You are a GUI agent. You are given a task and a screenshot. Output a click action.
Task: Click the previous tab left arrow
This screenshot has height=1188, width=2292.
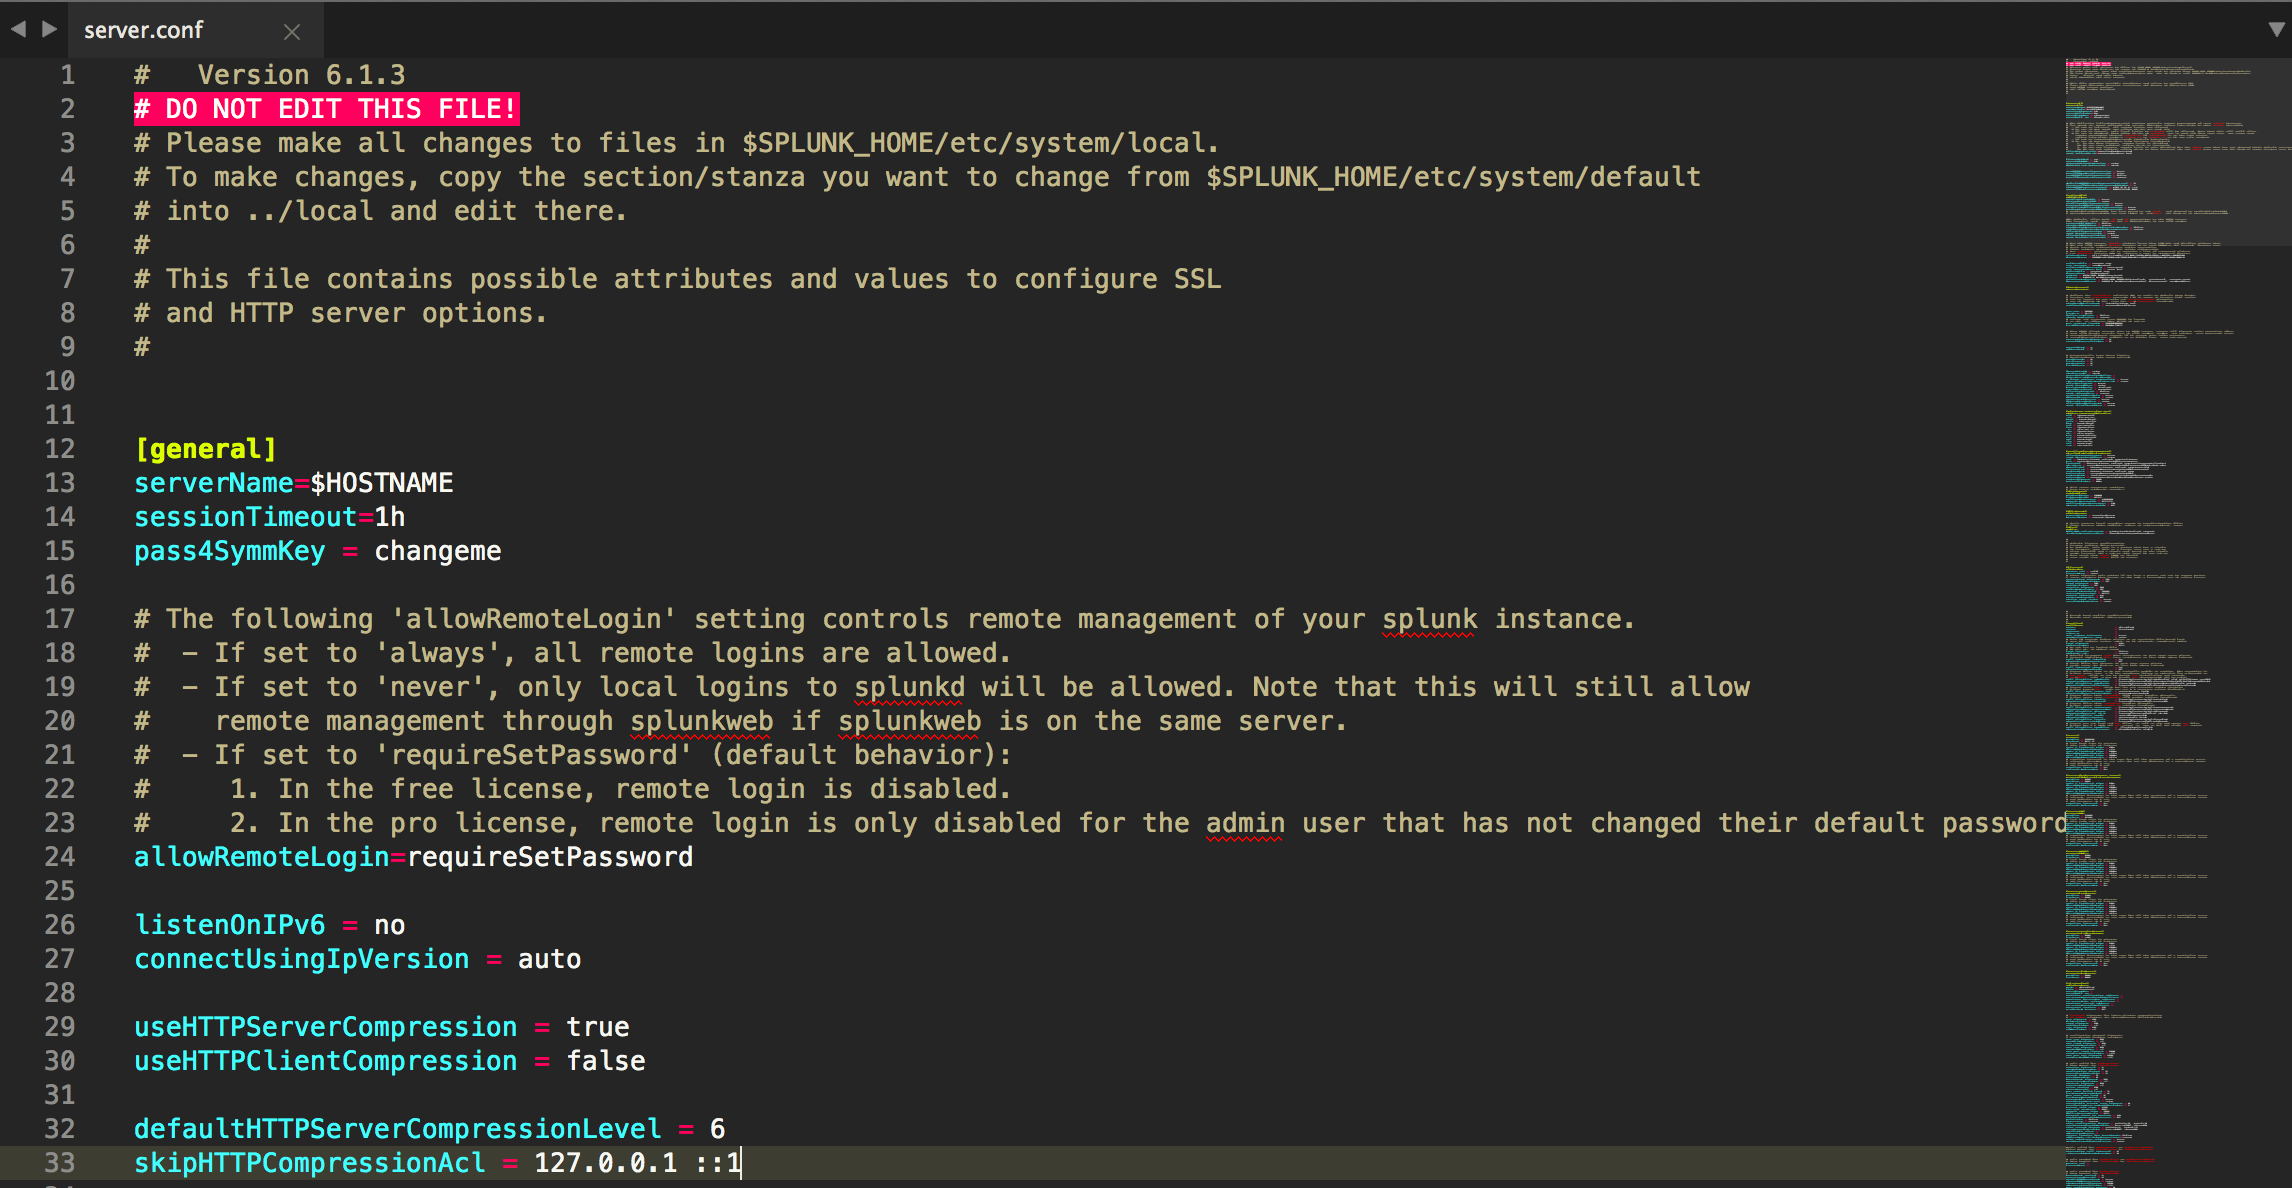(x=18, y=29)
